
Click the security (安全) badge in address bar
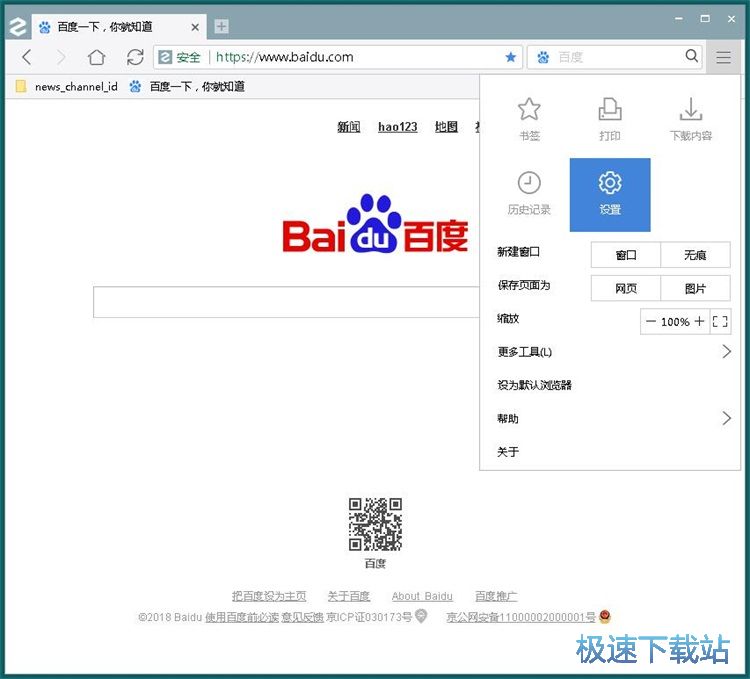click(179, 57)
